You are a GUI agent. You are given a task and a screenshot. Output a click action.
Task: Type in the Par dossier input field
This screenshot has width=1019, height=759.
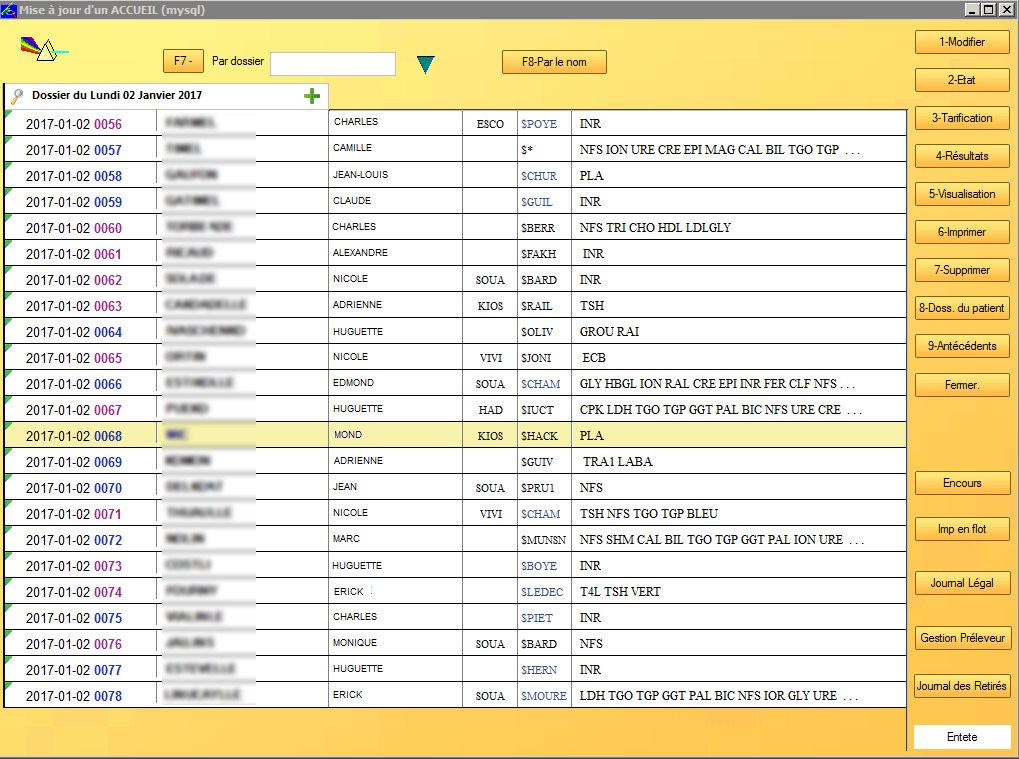[332, 64]
